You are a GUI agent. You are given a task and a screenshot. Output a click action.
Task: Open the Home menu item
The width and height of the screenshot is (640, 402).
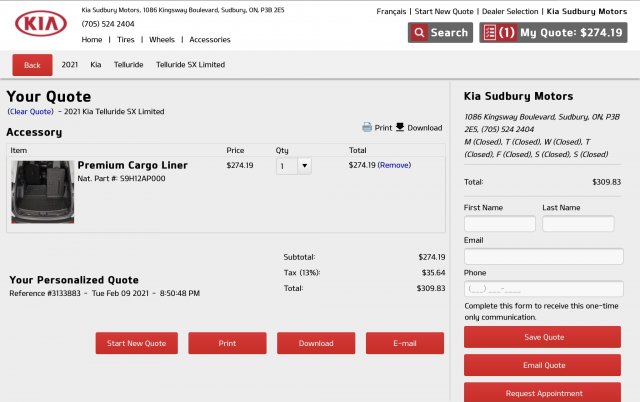(x=92, y=40)
